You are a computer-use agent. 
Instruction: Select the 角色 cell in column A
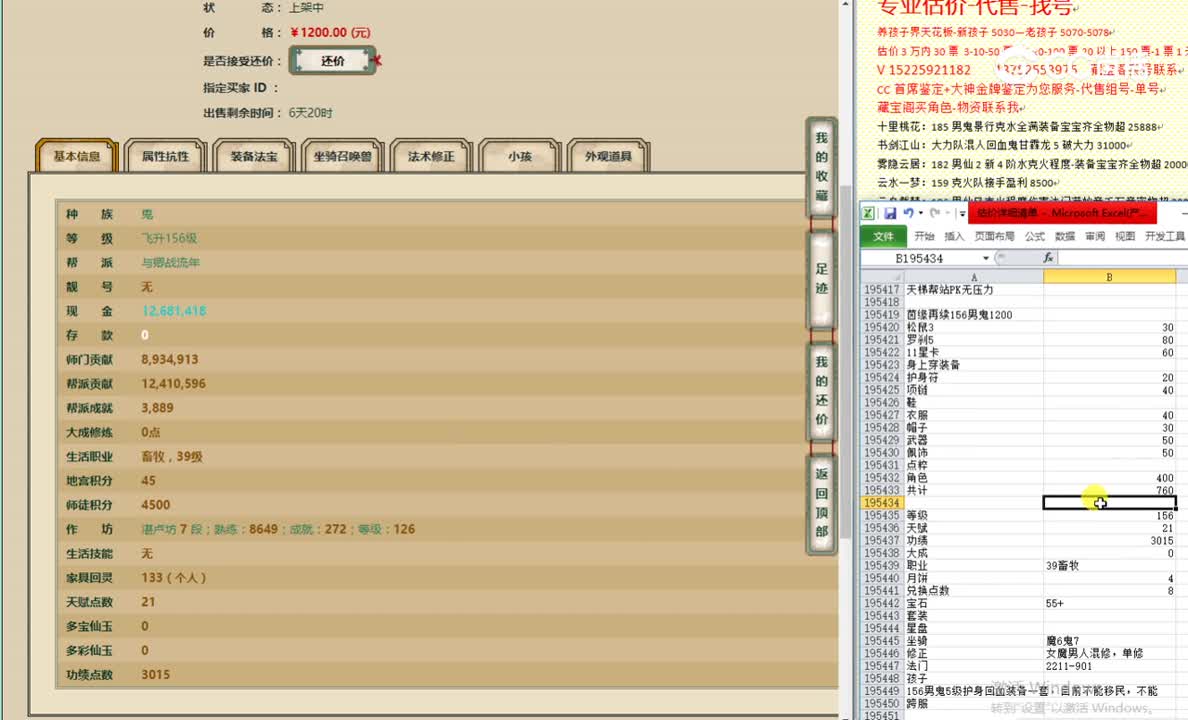pyautogui.click(x=974, y=478)
